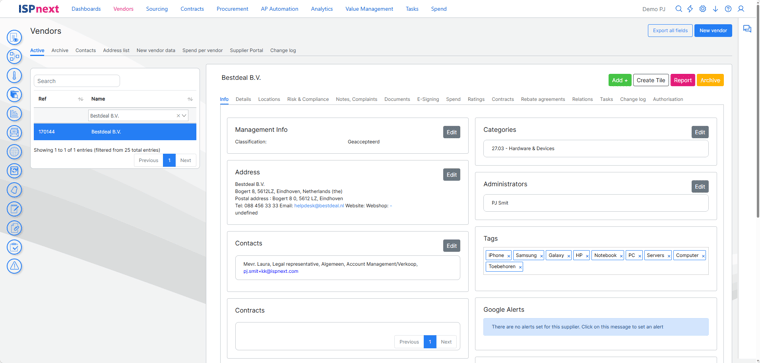Edit the Administrators section
The width and height of the screenshot is (760, 363).
(x=700, y=187)
